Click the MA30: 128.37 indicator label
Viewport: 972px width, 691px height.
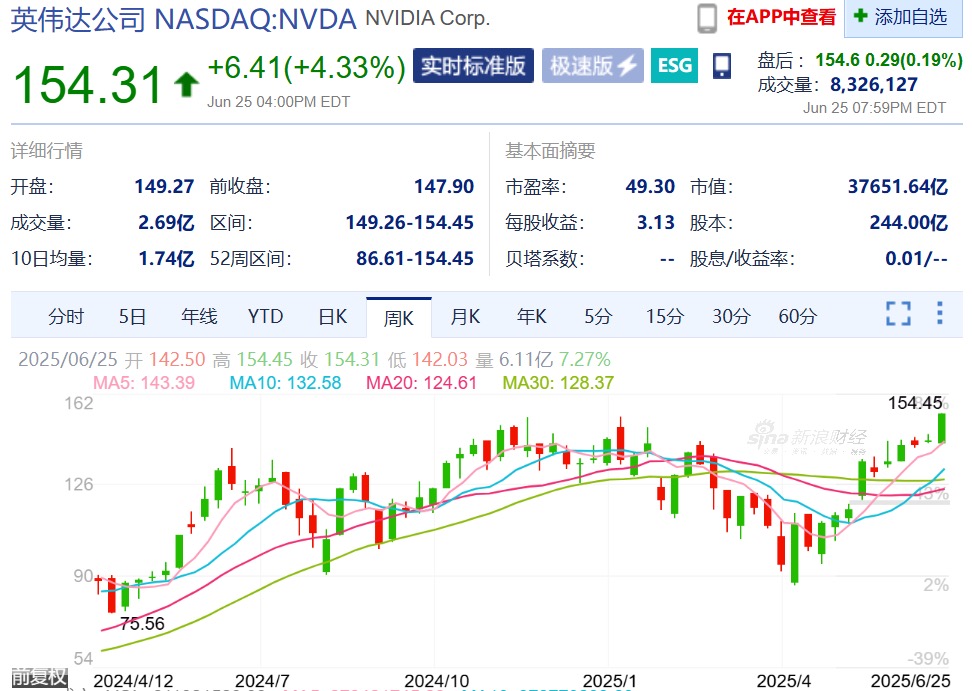pyautogui.click(x=558, y=382)
